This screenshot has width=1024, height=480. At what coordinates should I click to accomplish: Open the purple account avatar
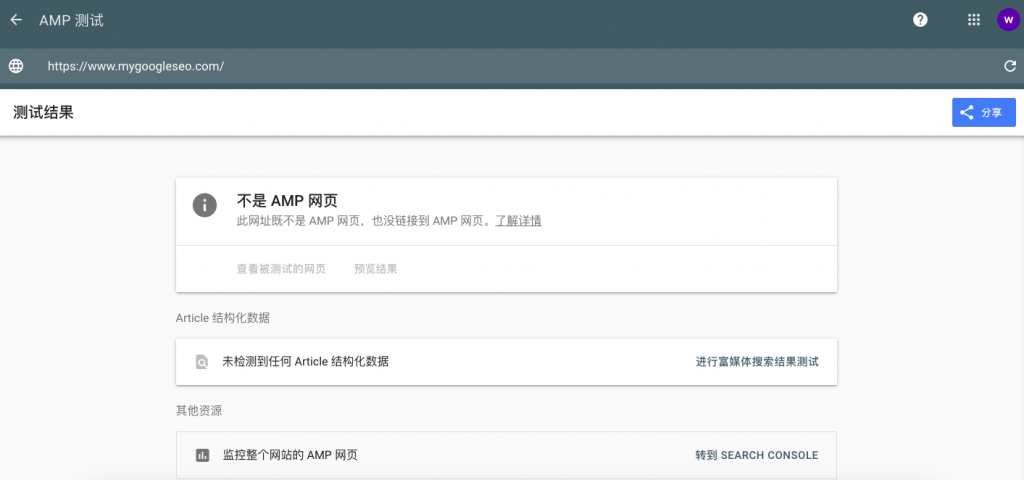[1008, 20]
